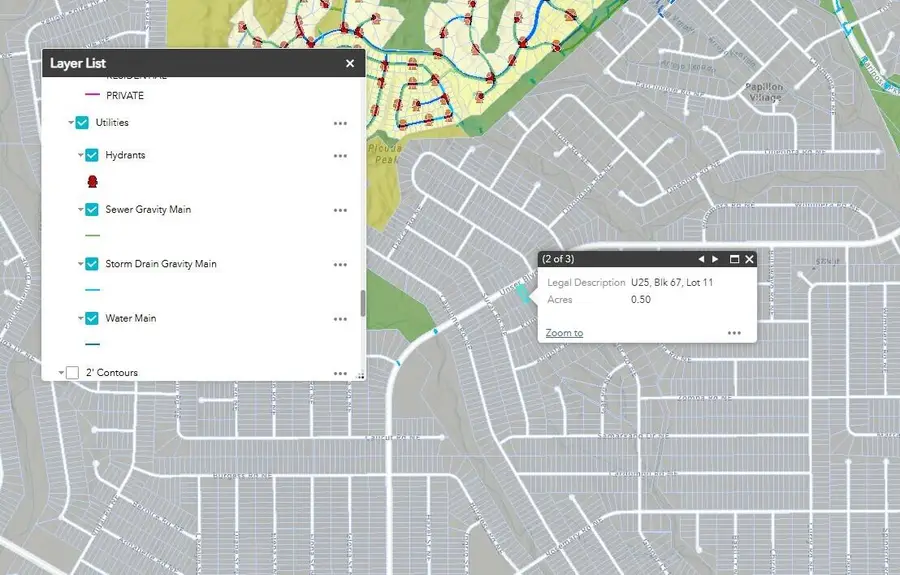Enable the 2' Contours layer
900x575 pixels.
tap(72, 373)
